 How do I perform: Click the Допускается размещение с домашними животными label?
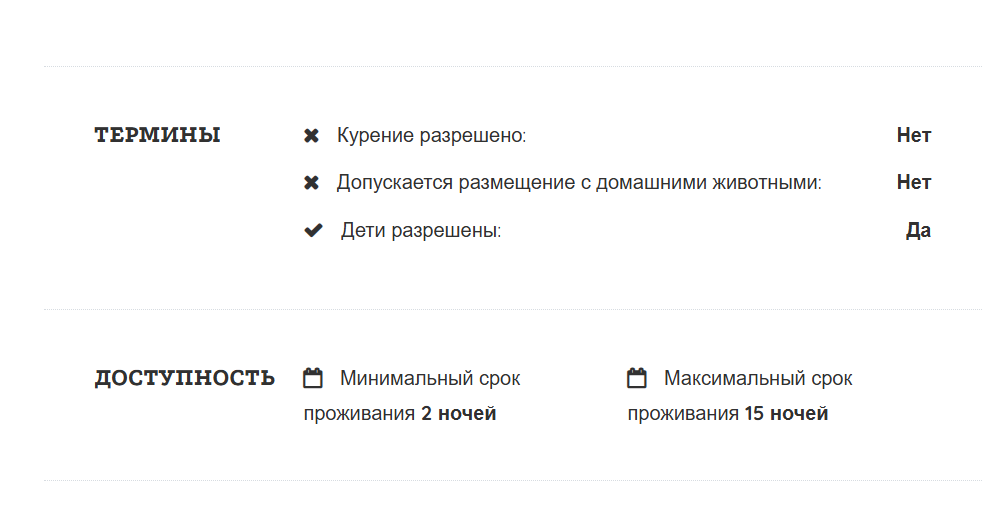(579, 183)
